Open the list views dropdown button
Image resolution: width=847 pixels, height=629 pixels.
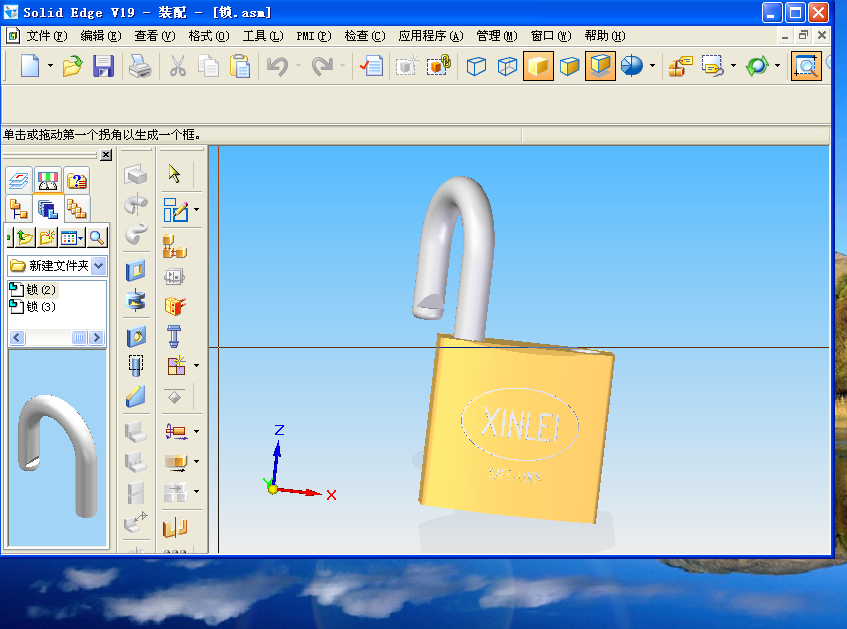[x=72, y=237]
